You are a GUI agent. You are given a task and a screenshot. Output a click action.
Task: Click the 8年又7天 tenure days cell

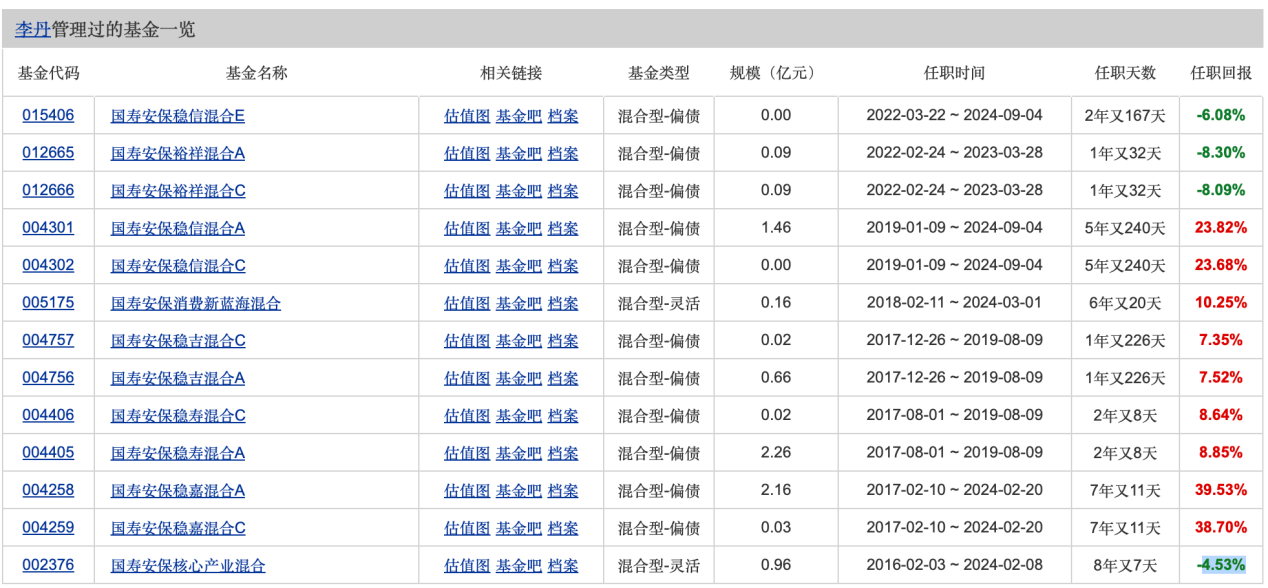coord(1125,566)
